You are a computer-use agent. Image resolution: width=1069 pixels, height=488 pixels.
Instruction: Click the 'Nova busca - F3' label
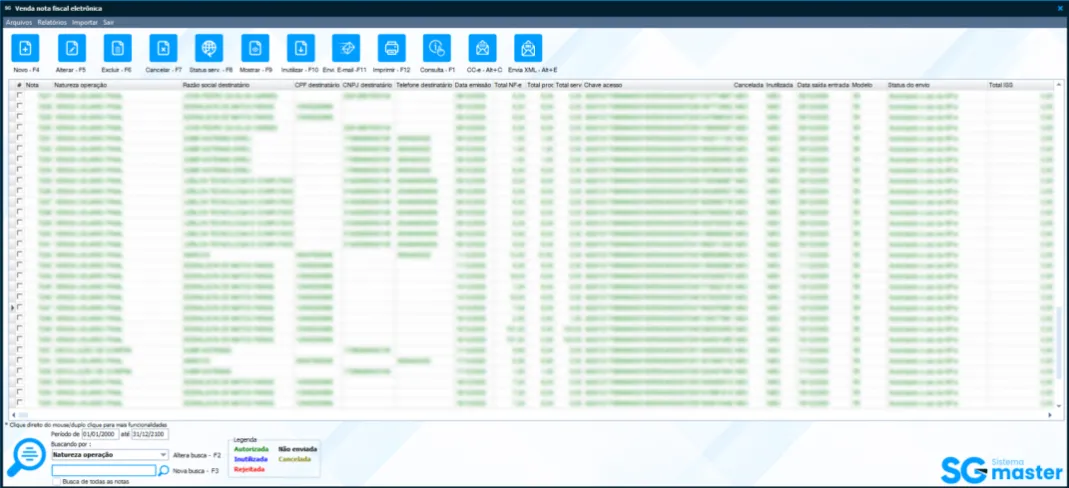coord(196,471)
